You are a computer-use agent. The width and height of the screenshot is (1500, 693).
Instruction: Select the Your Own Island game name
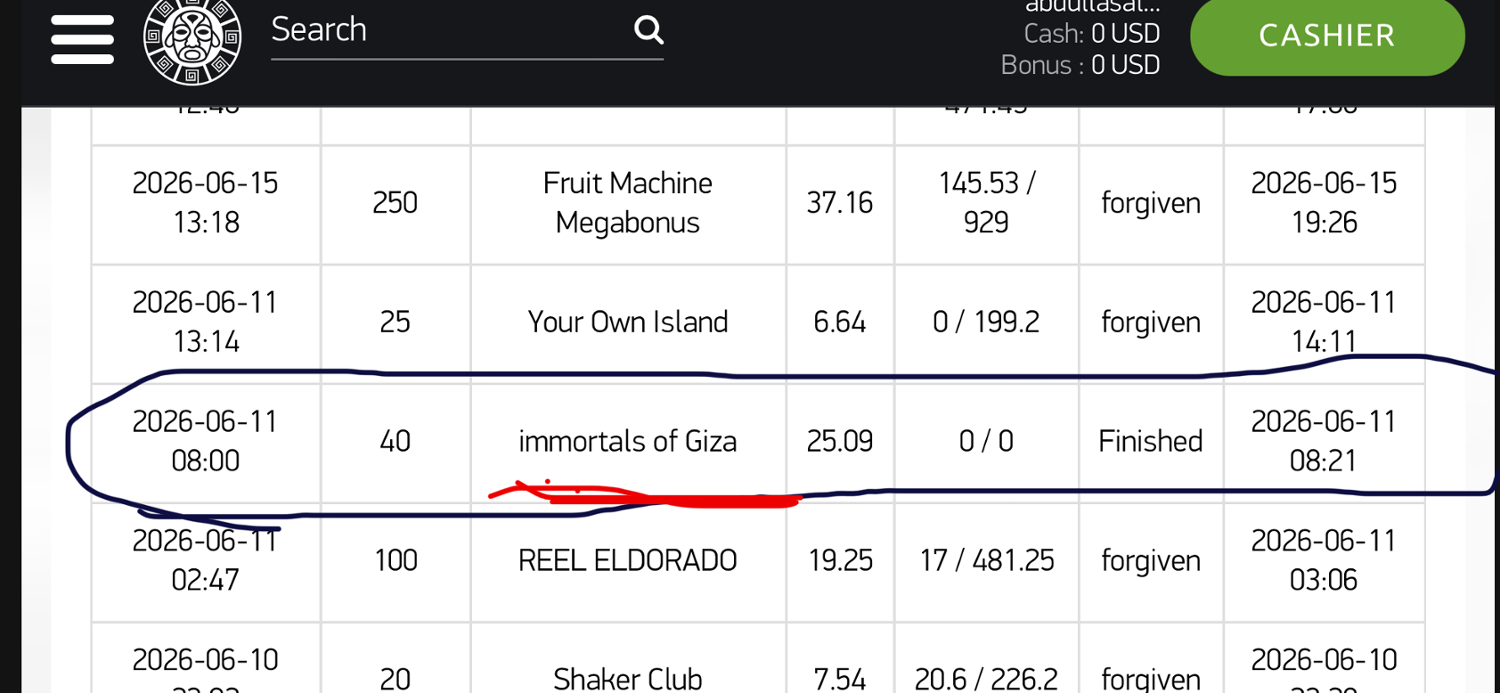[628, 322]
